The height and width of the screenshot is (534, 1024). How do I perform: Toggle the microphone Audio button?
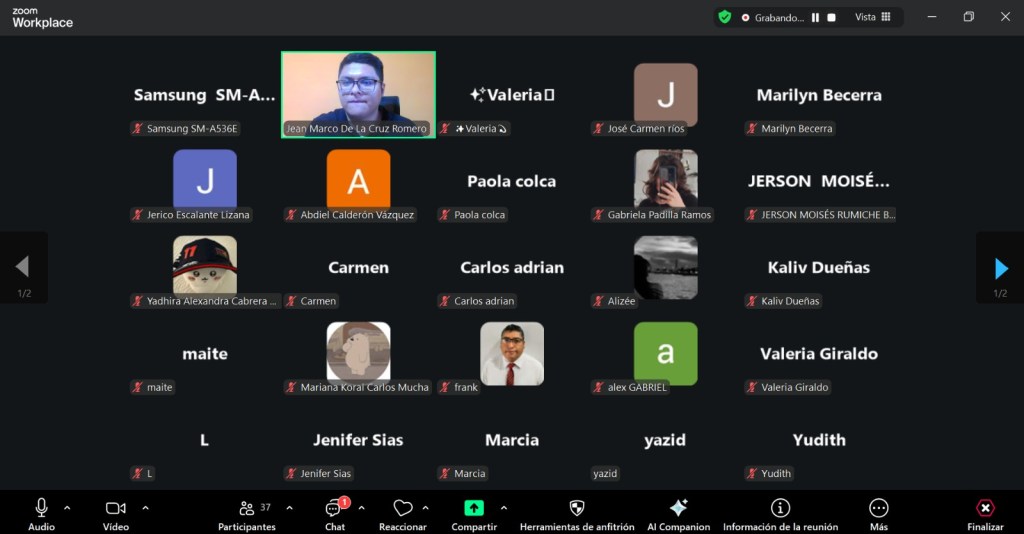[x=41, y=509]
